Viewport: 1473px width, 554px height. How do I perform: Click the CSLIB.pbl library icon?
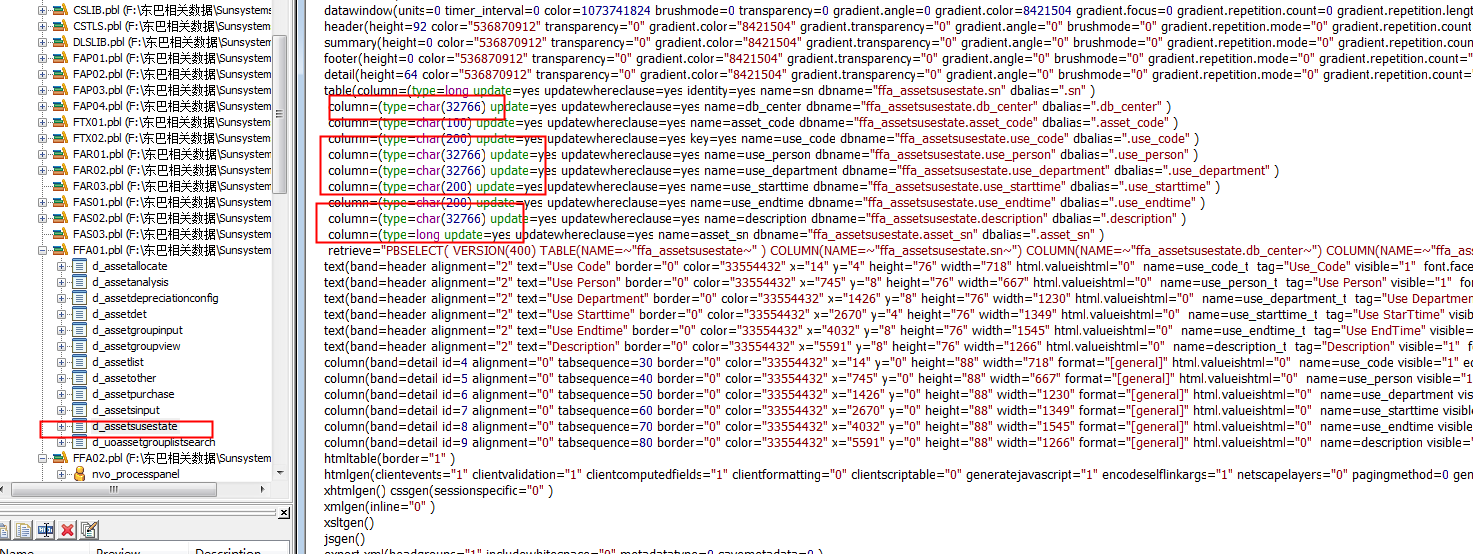point(61,9)
